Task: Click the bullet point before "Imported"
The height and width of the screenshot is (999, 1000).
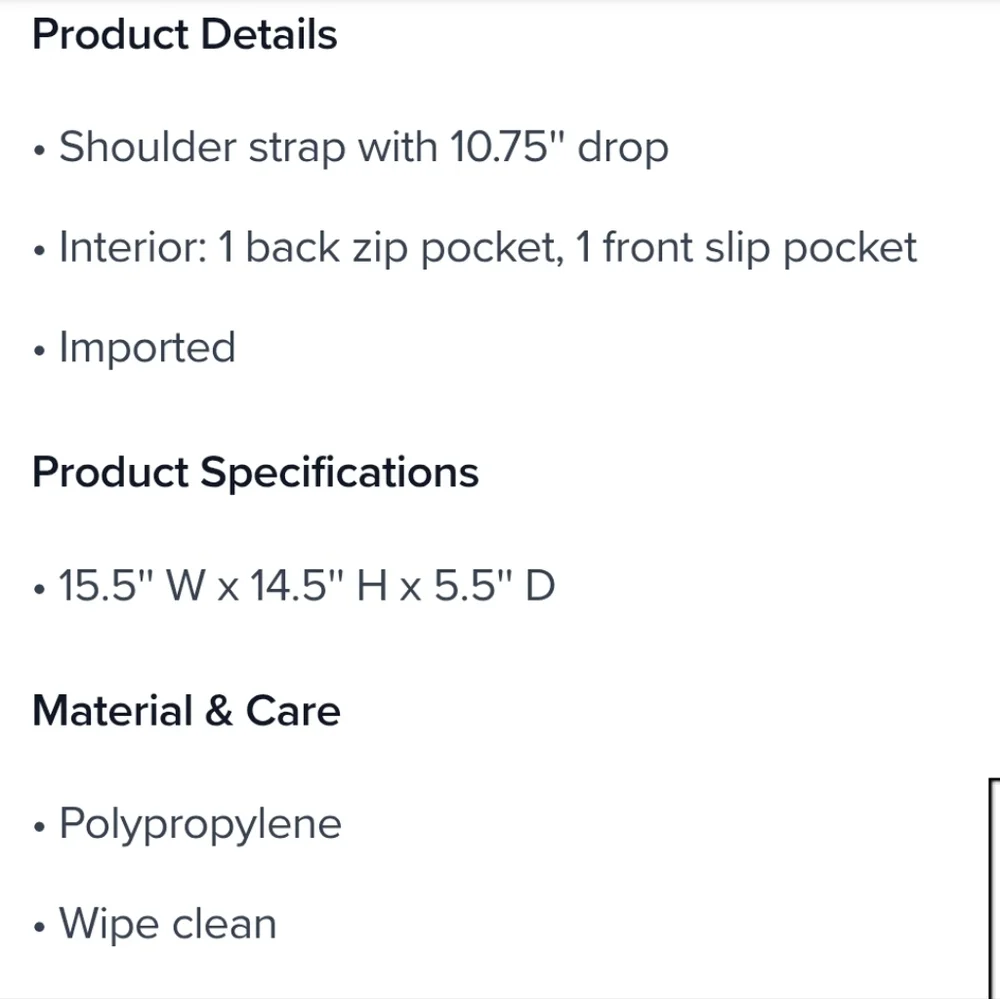Action: (39, 352)
